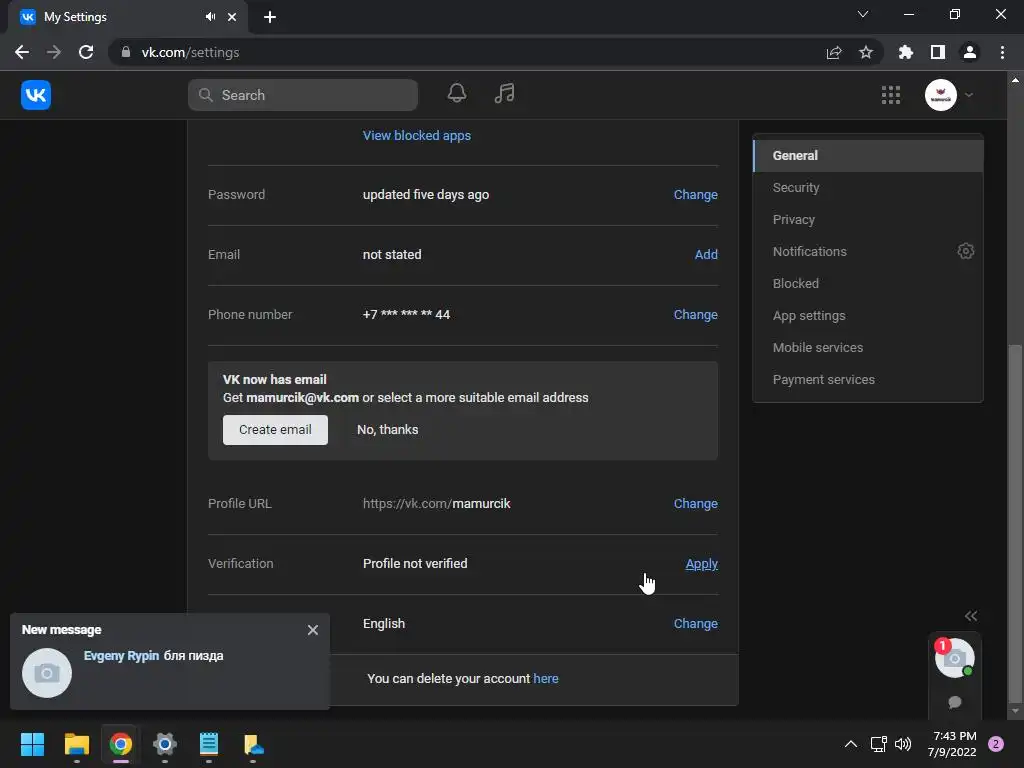Click the share this page icon
The image size is (1024, 768).
tap(834, 52)
